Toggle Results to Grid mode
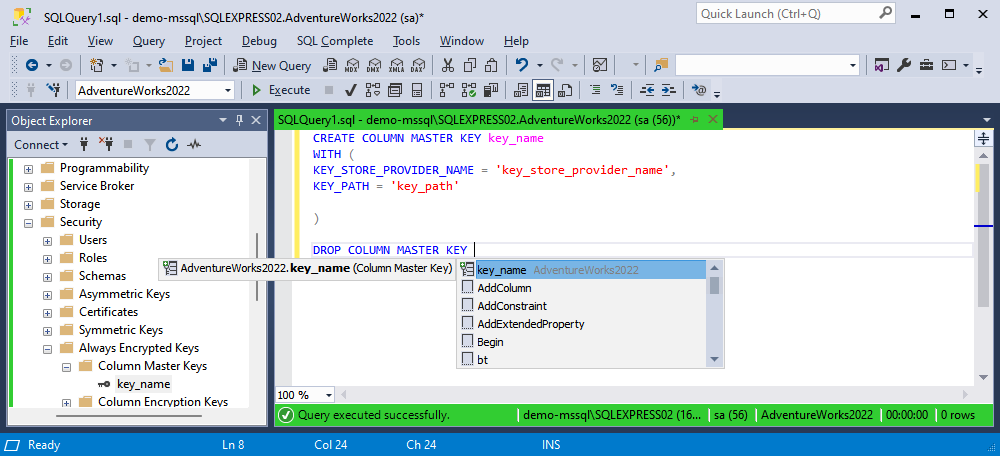This screenshot has width=1000, height=456. [543, 90]
